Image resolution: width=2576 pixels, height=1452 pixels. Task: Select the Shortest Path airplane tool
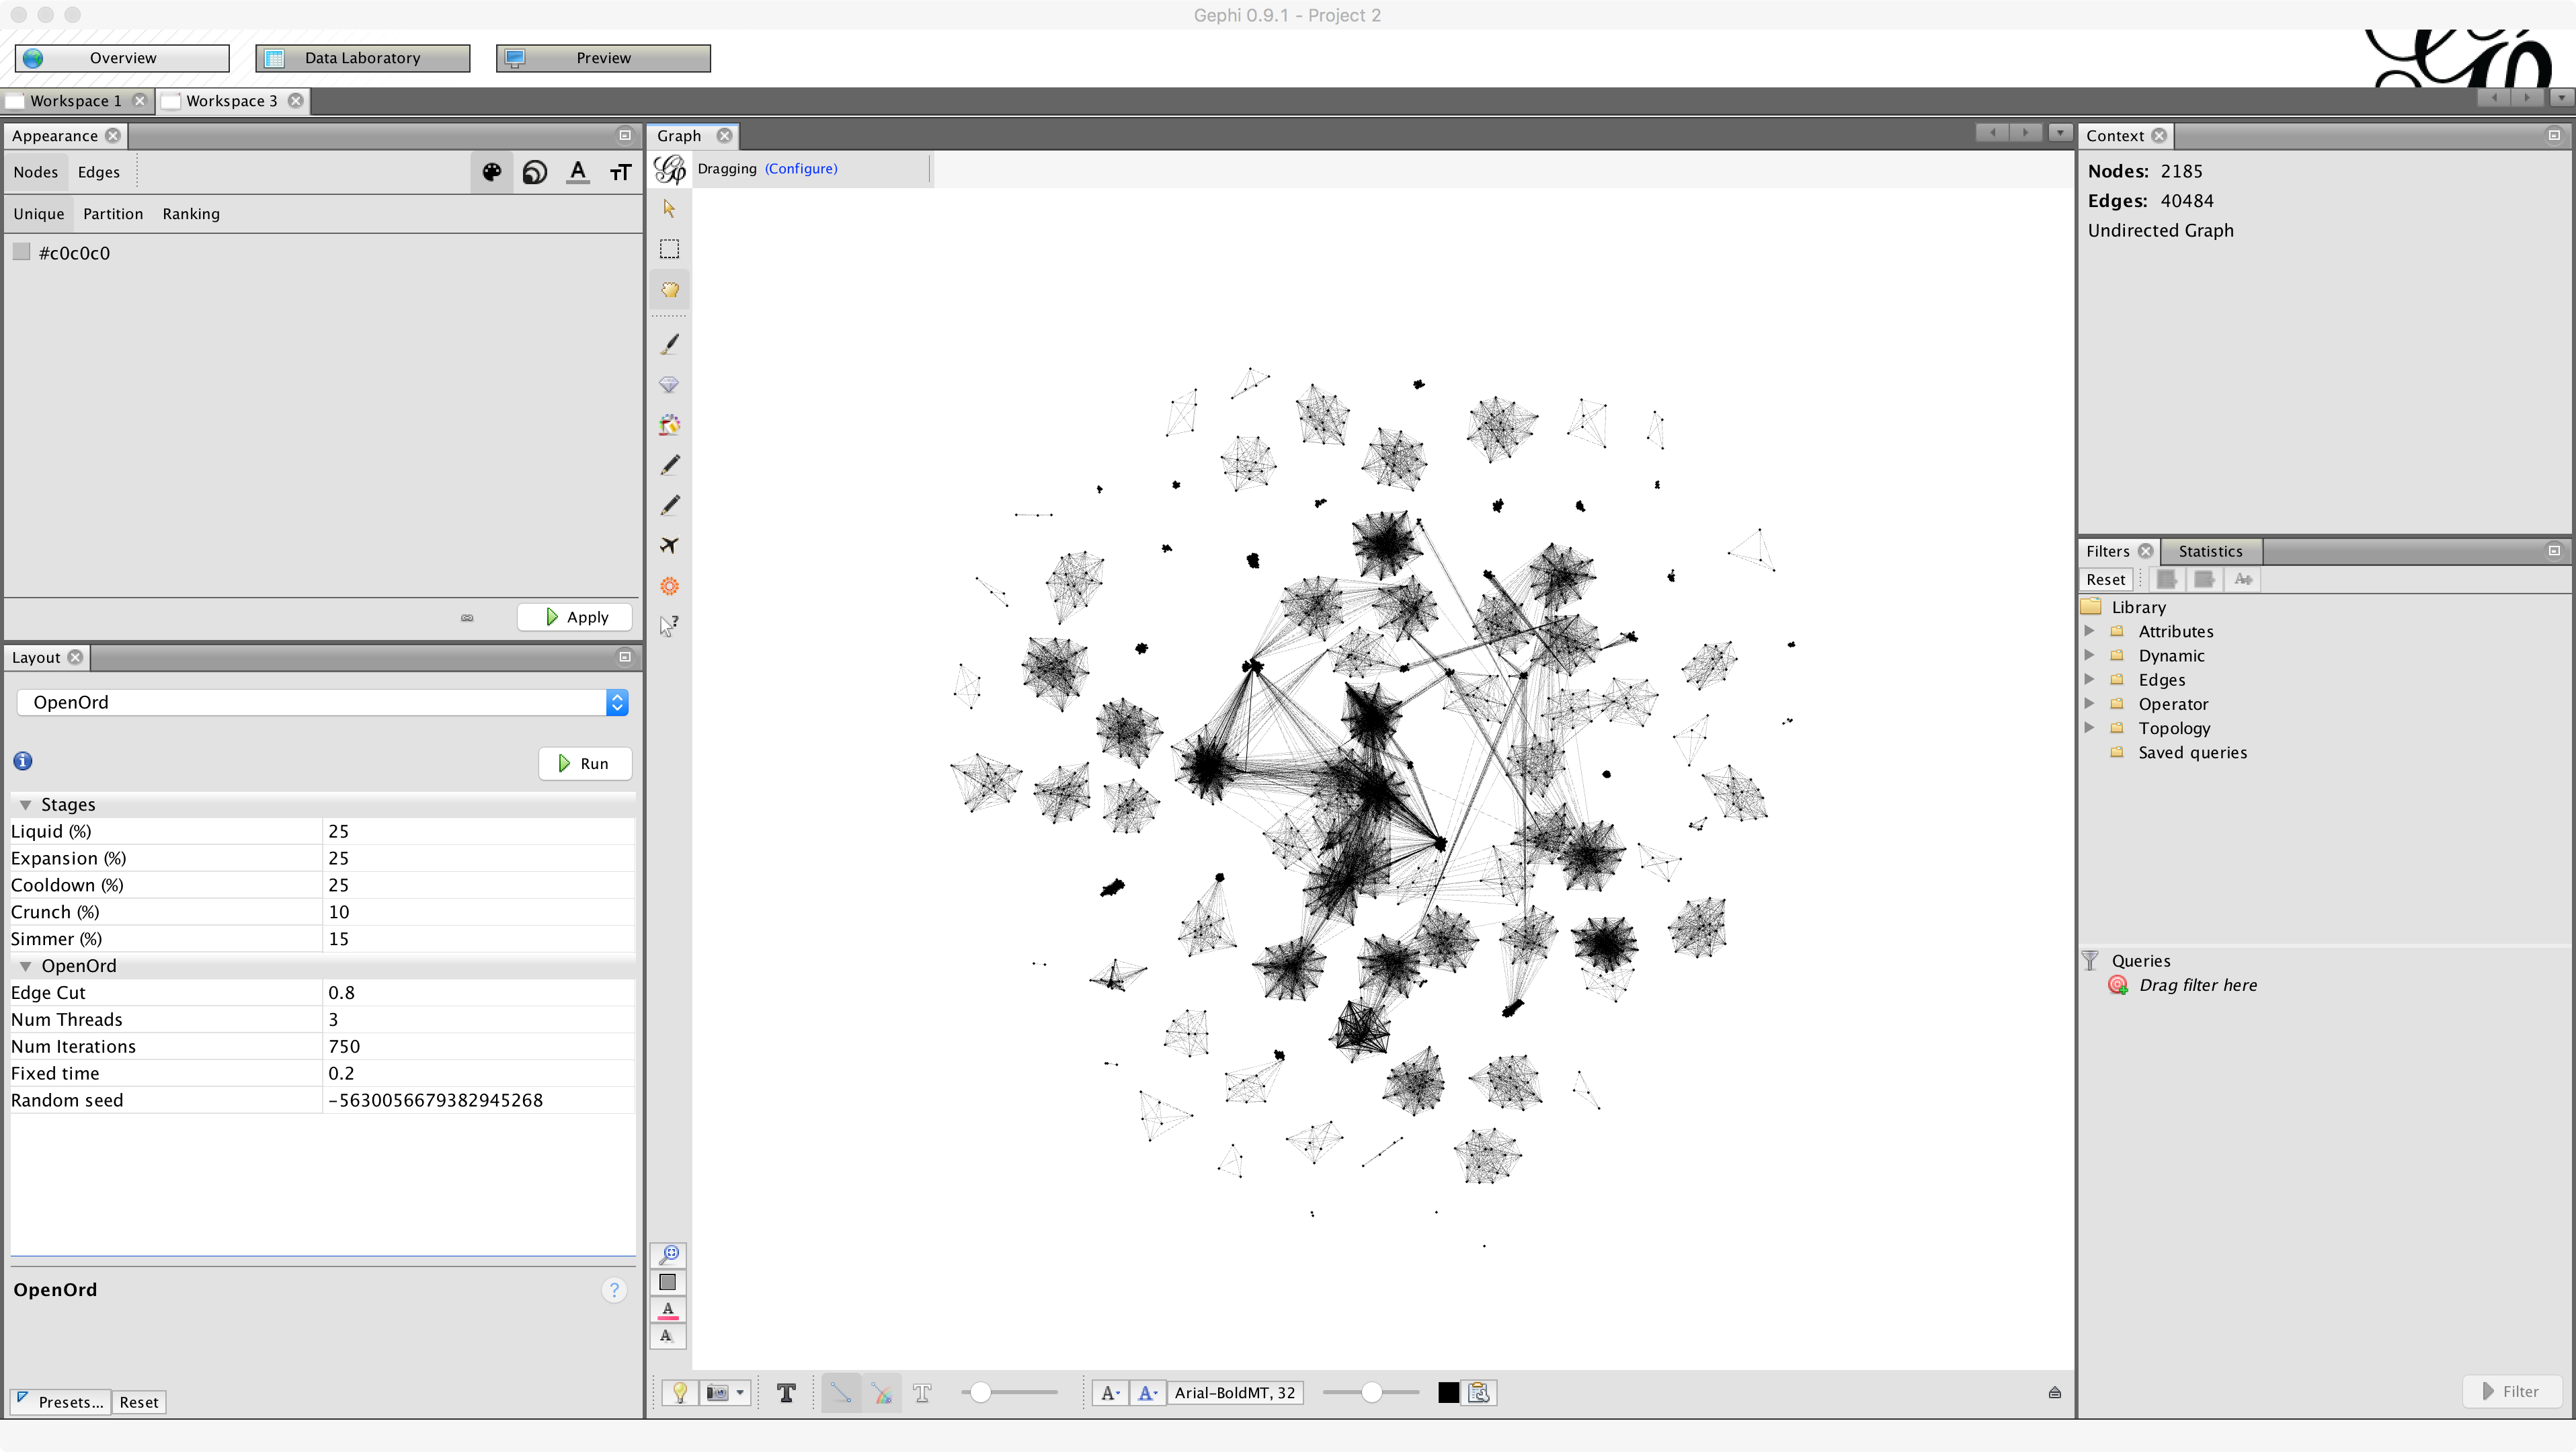click(x=669, y=545)
